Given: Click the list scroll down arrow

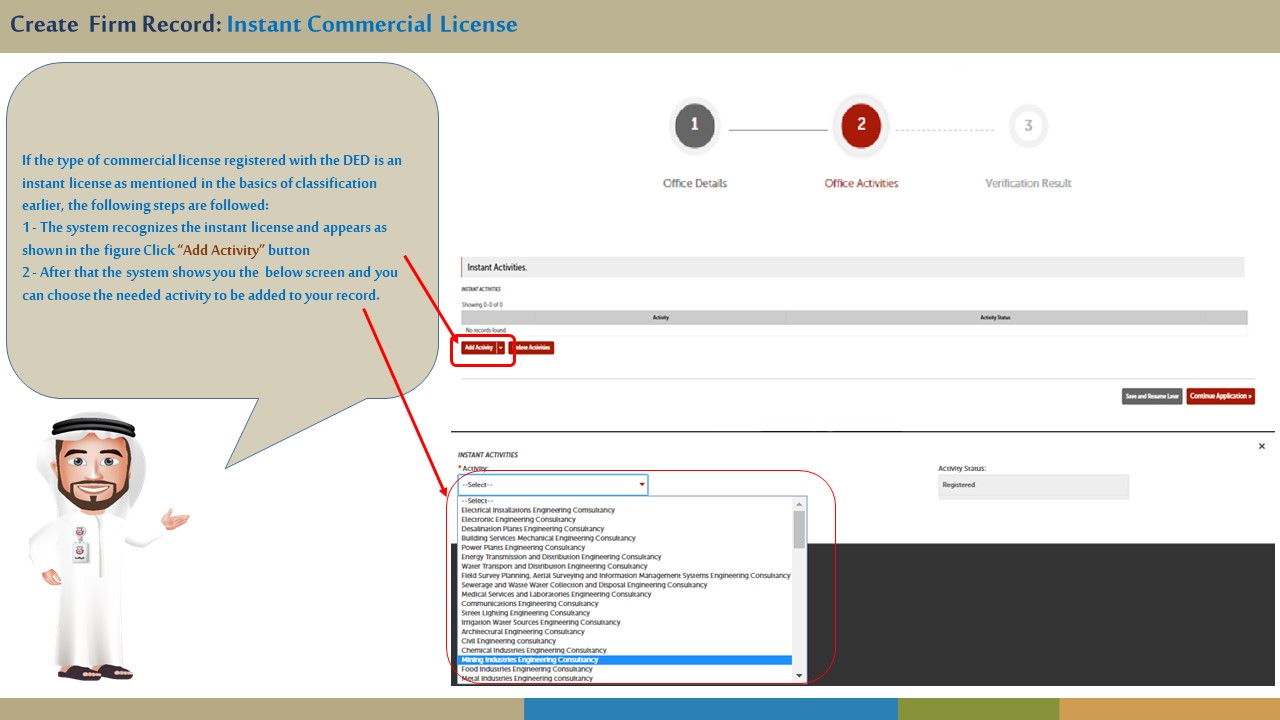Looking at the screenshot, I should 799,676.
